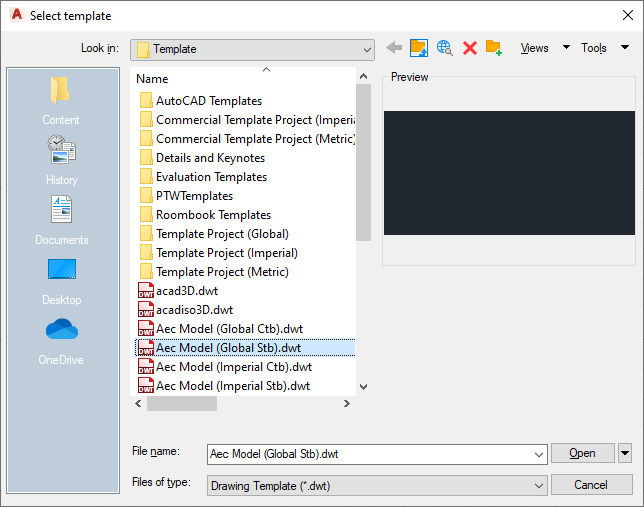
Task: Select the PTWTemplates folder icon
Action: [x=146, y=196]
